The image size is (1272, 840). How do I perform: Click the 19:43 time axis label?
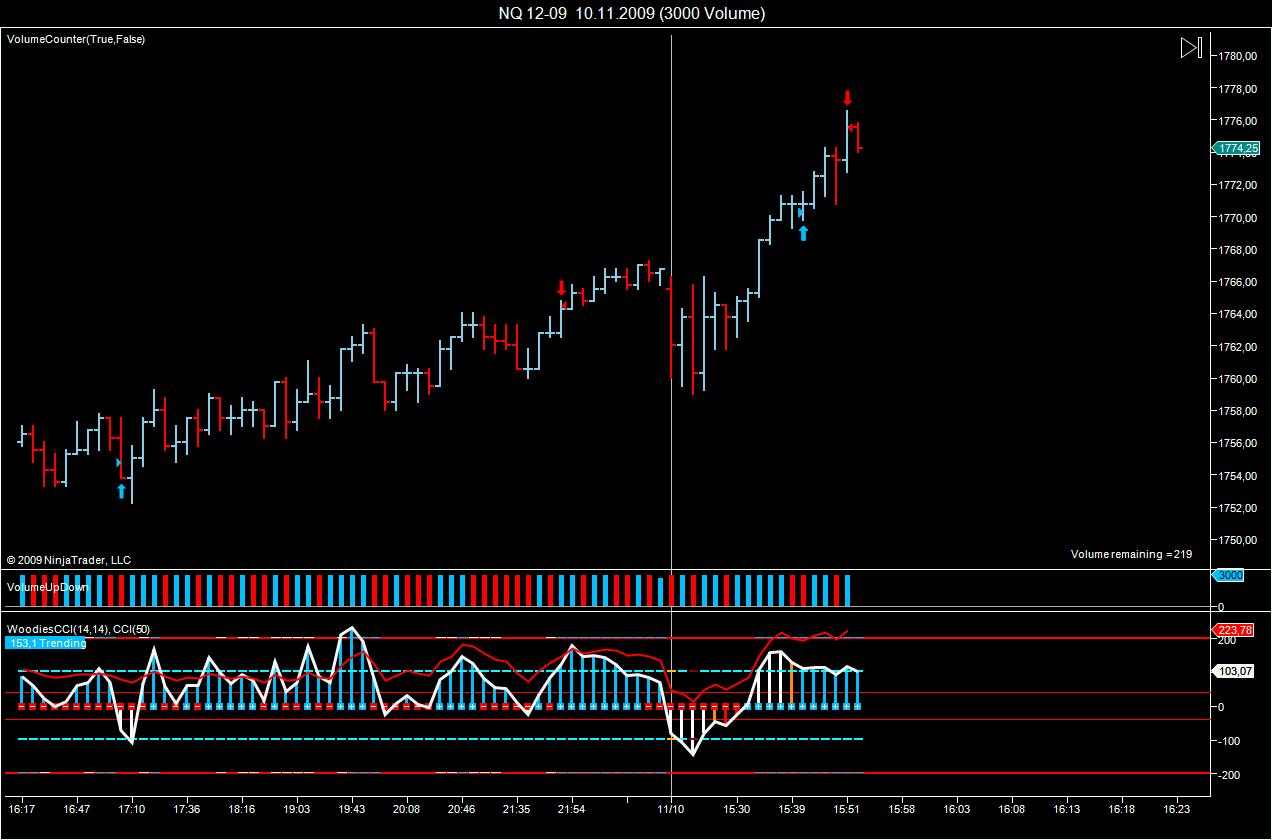click(x=352, y=808)
